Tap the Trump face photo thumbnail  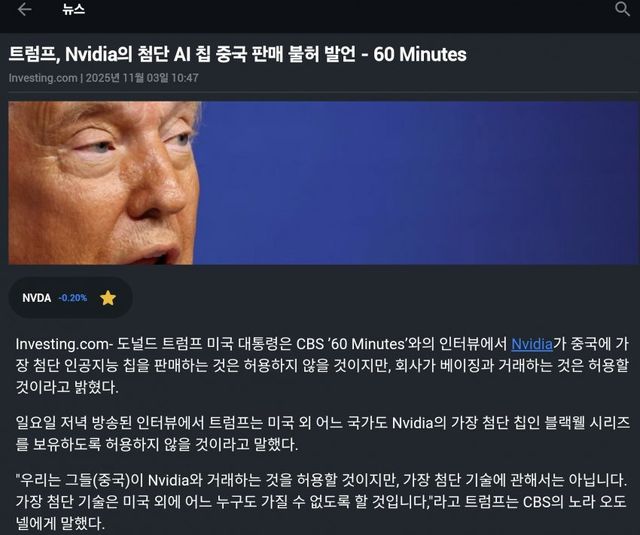pos(104,183)
